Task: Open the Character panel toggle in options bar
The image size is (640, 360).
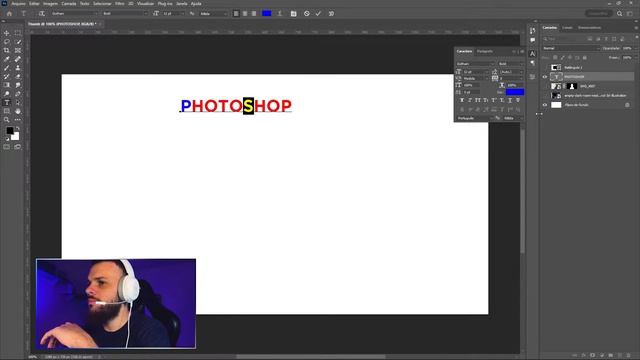Action: click(x=293, y=13)
